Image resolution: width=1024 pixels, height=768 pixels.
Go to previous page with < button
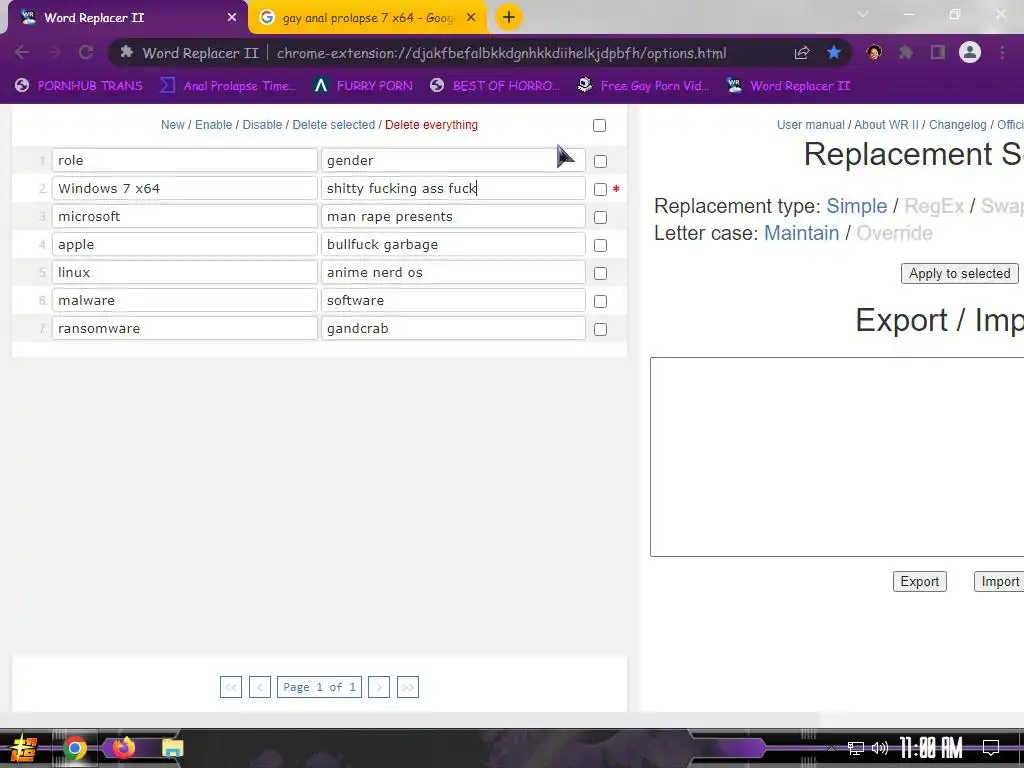pos(260,687)
